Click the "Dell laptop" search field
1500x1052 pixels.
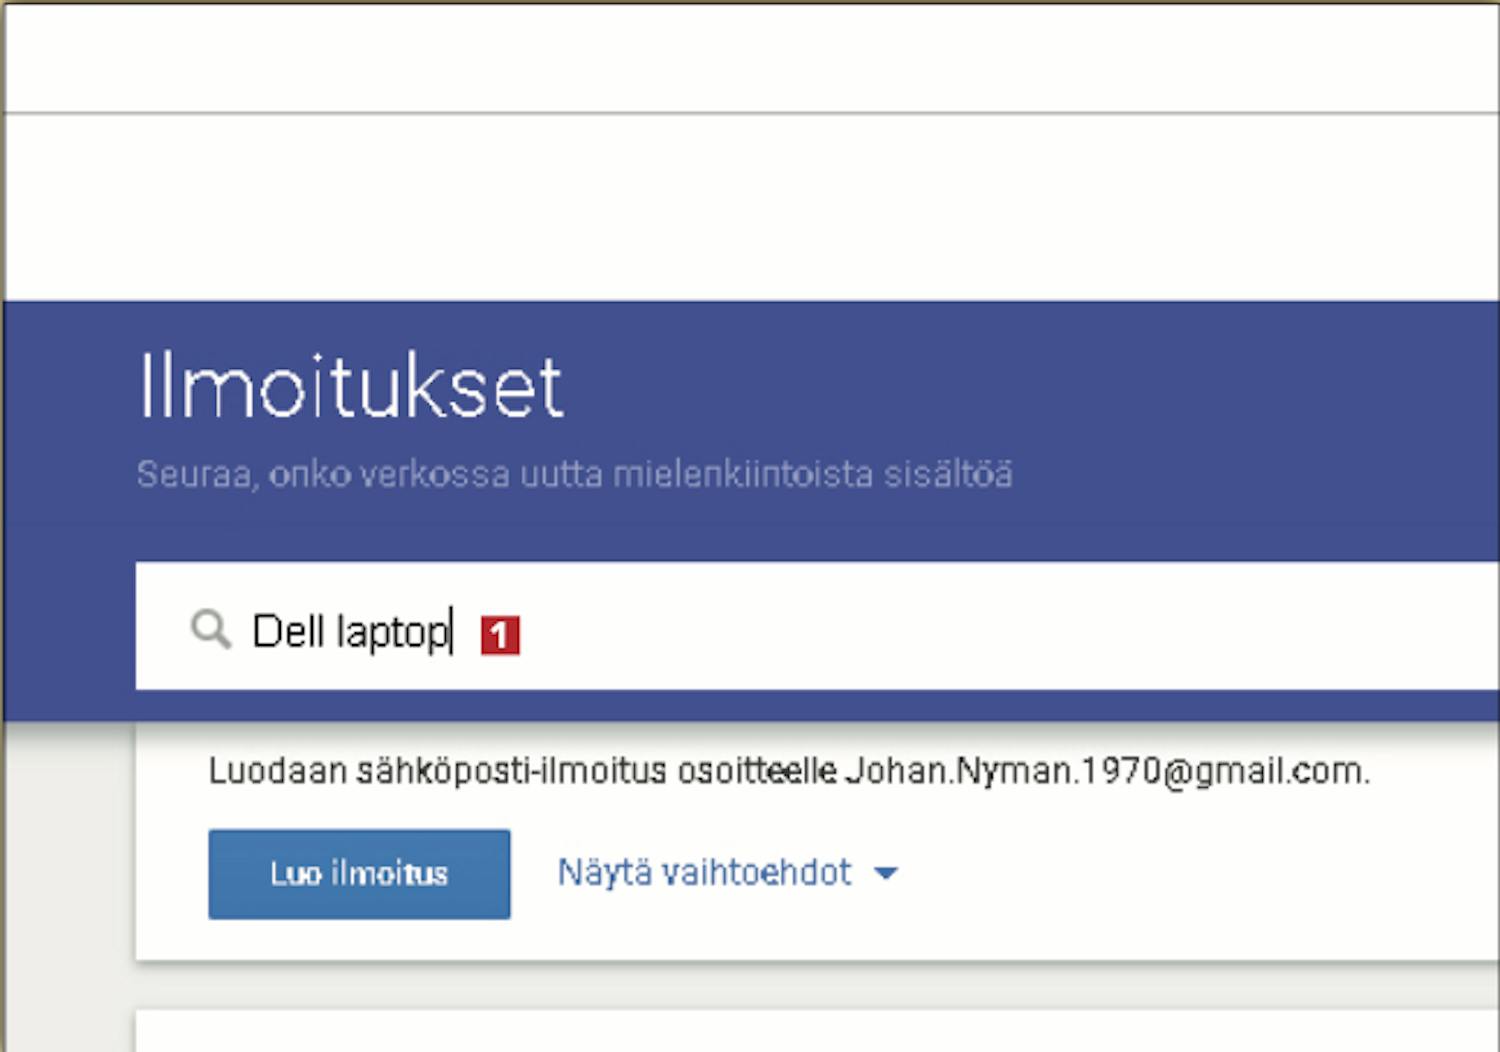coord(817,627)
